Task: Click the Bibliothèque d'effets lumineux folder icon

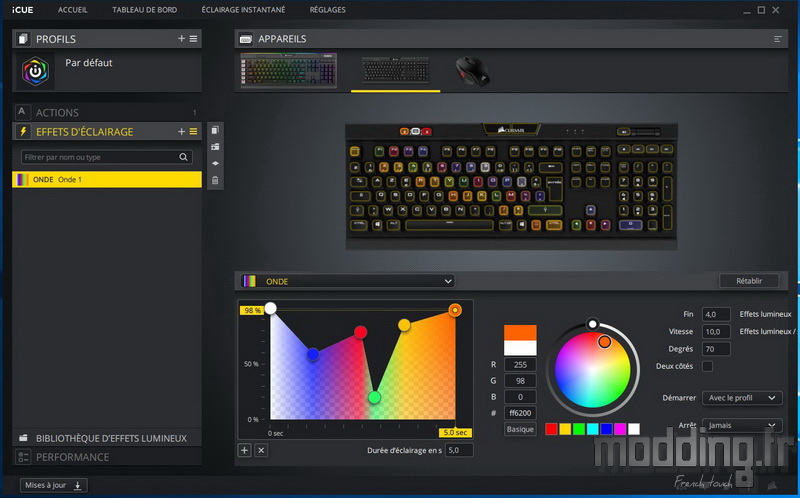Action: pos(23,438)
